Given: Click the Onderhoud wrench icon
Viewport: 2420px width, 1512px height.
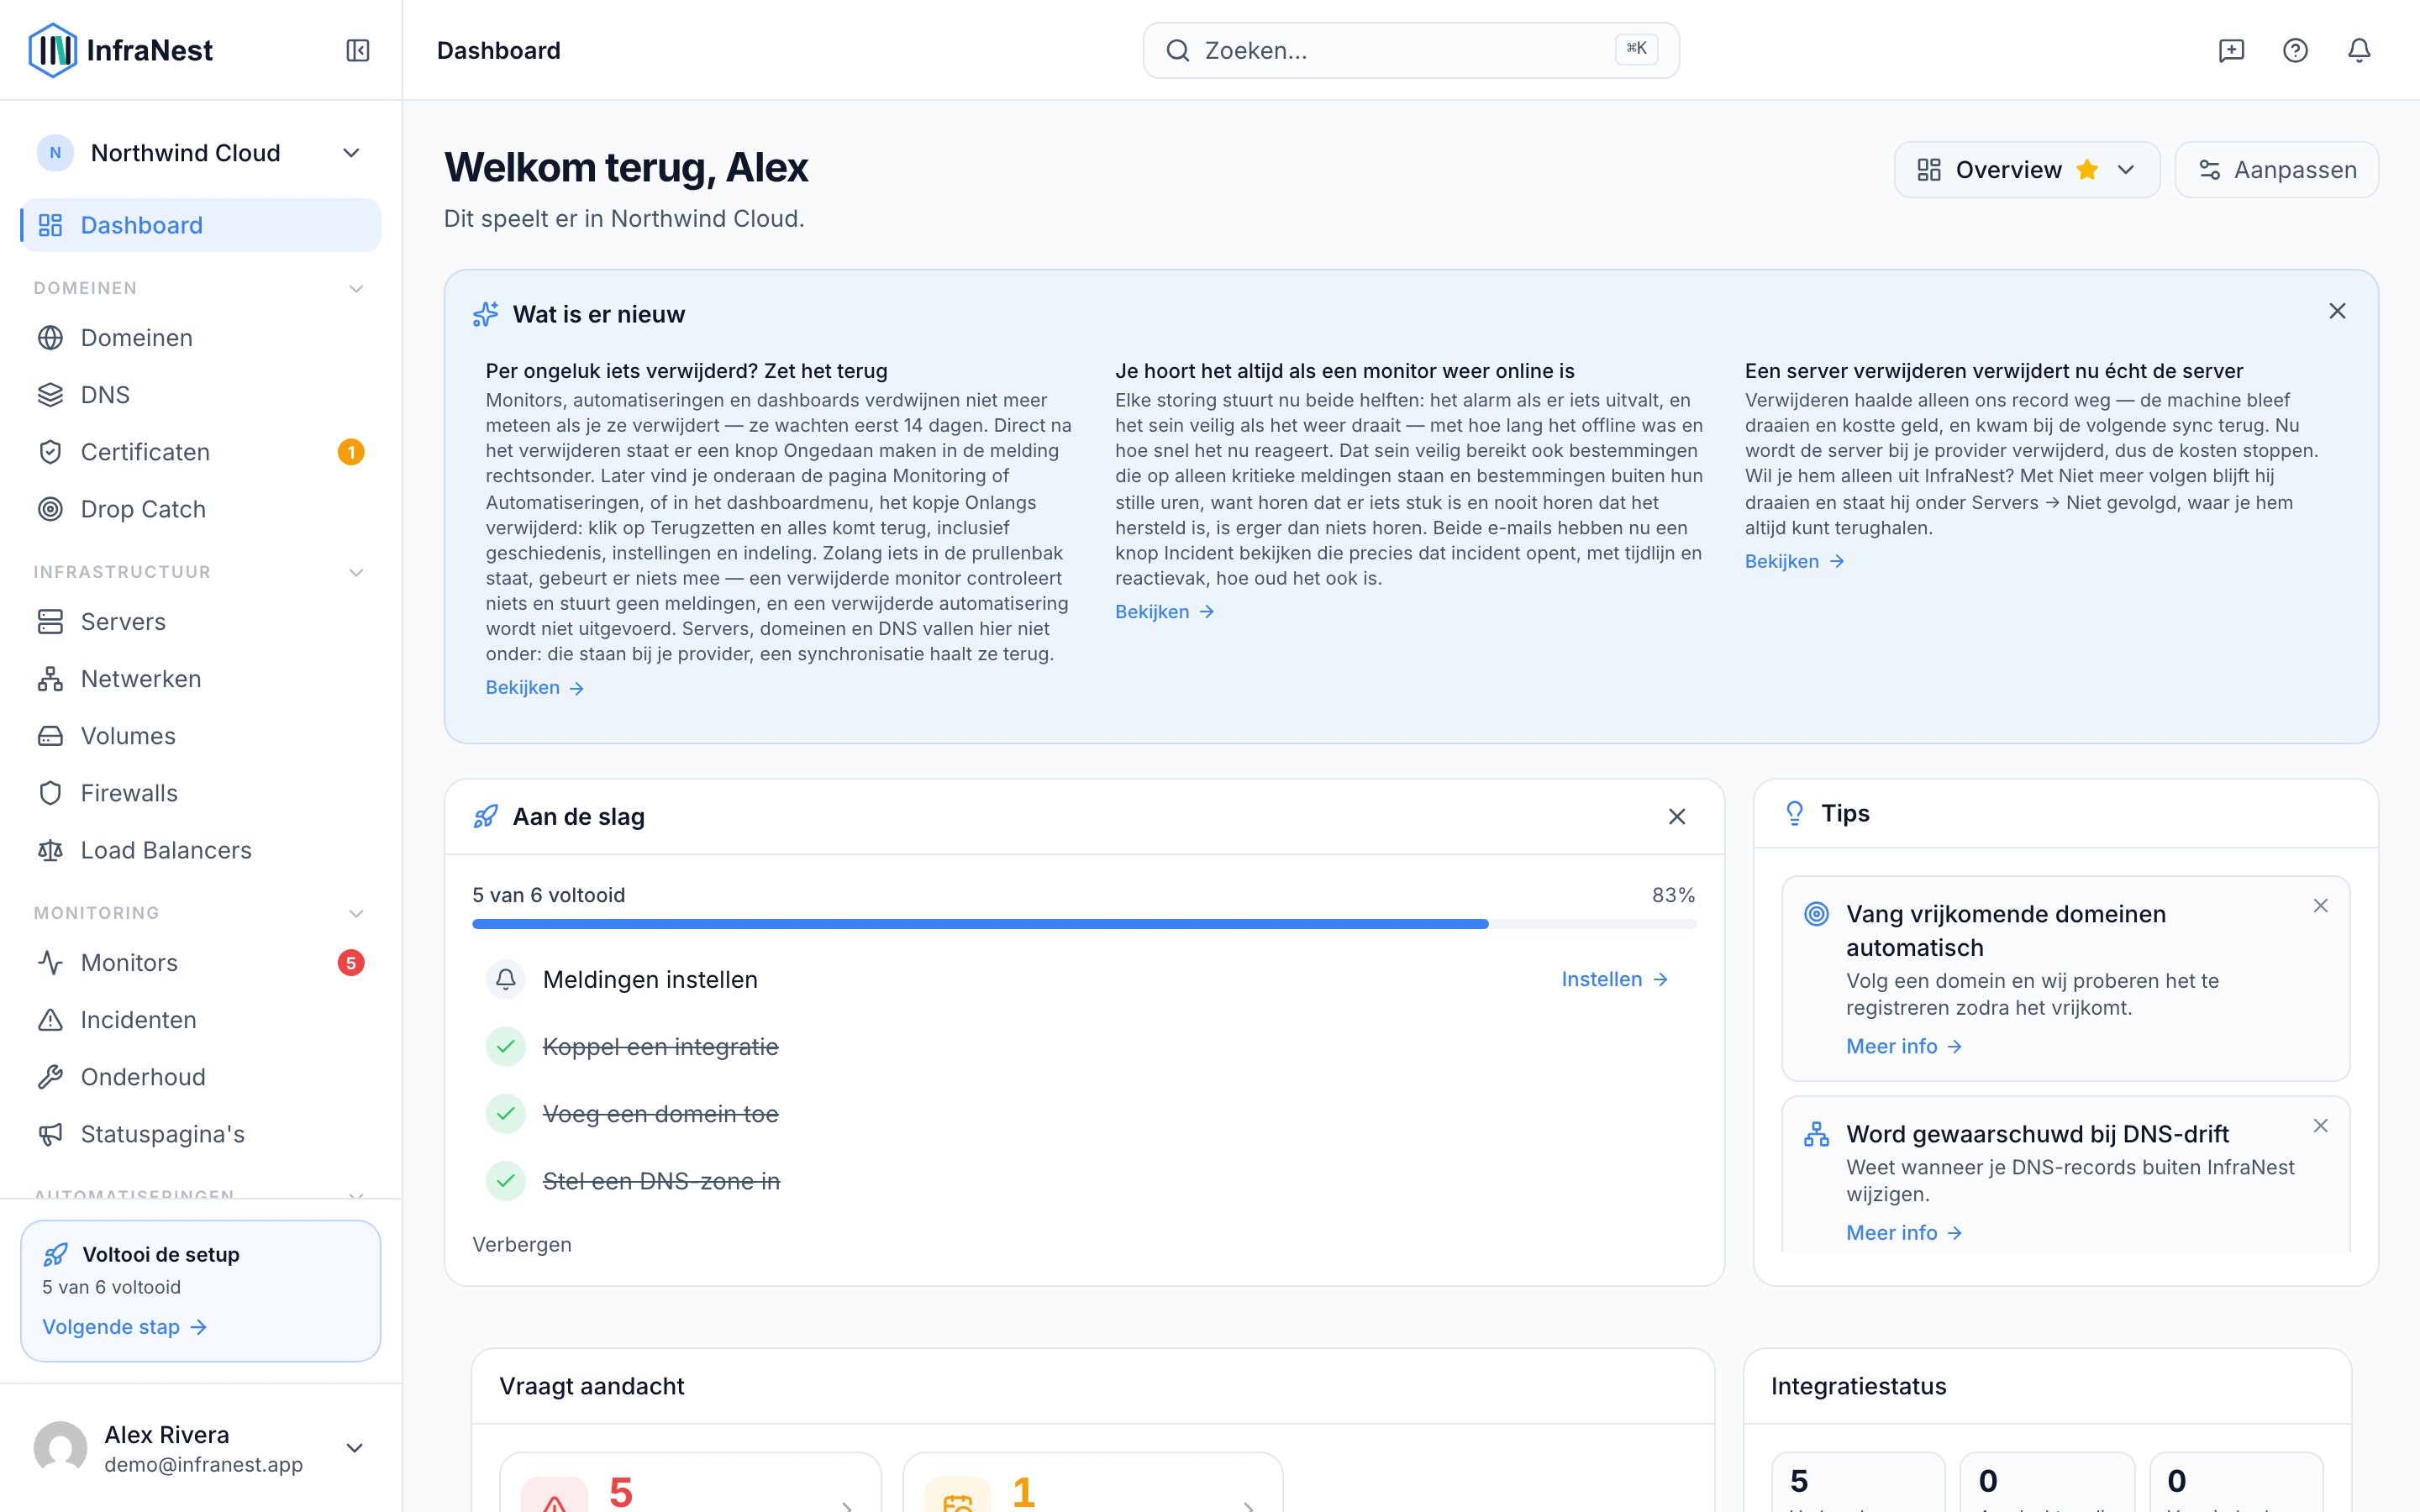Looking at the screenshot, I should (50, 1077).
